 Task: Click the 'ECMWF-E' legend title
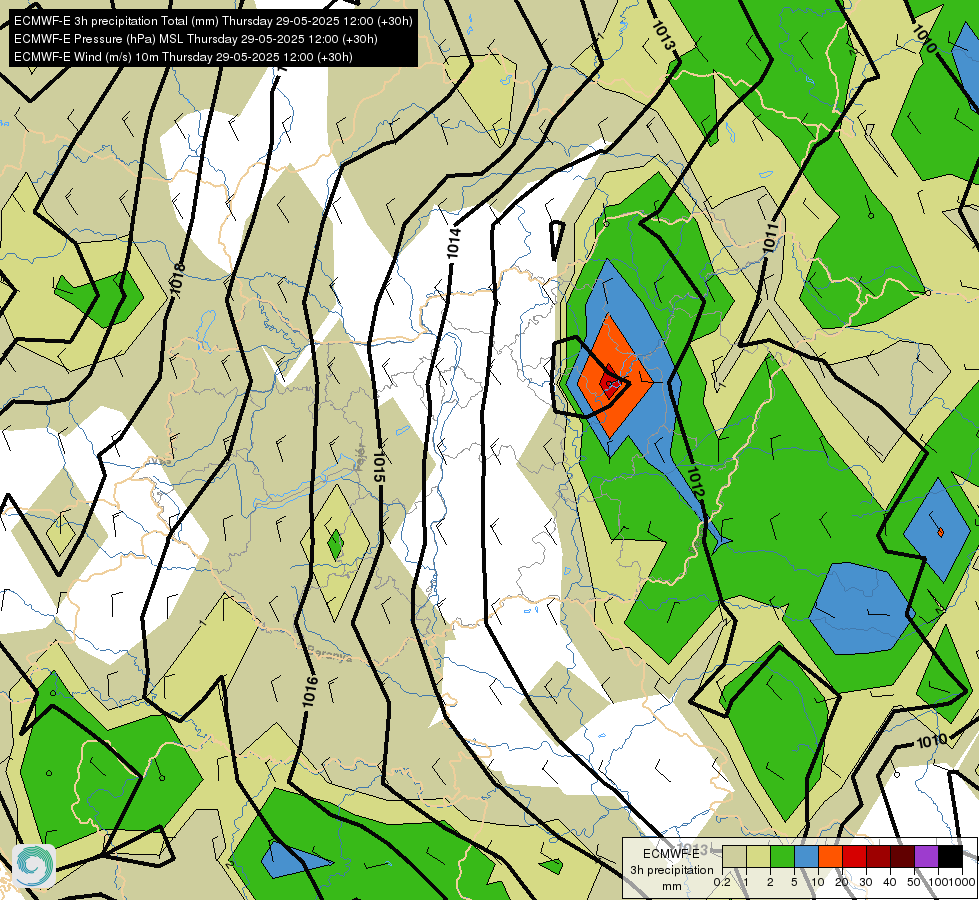coord(671,854)
